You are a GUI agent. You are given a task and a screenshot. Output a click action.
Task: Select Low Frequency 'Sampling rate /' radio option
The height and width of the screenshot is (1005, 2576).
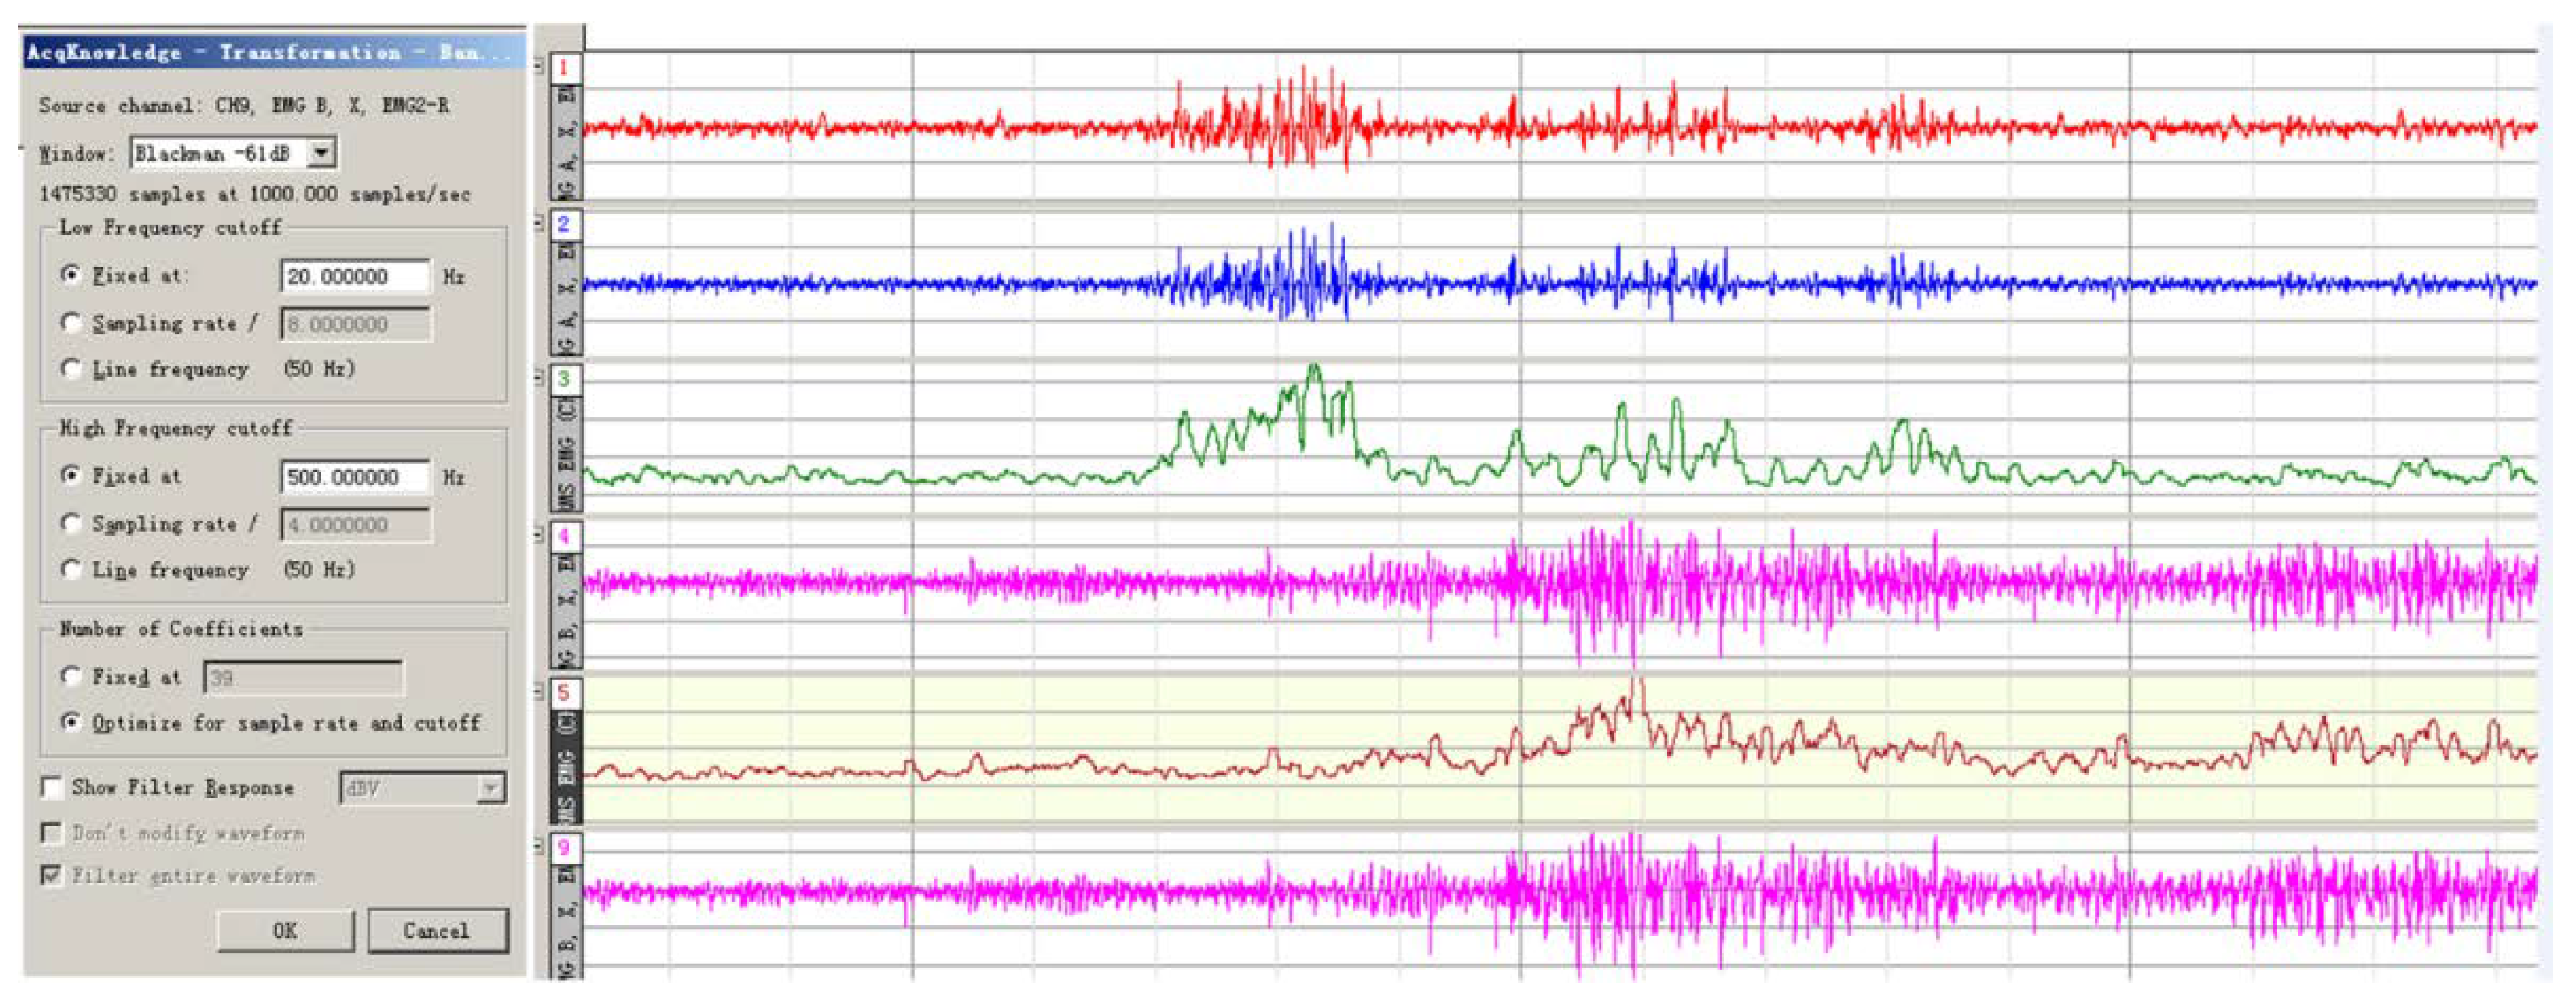tap(70, 323)
